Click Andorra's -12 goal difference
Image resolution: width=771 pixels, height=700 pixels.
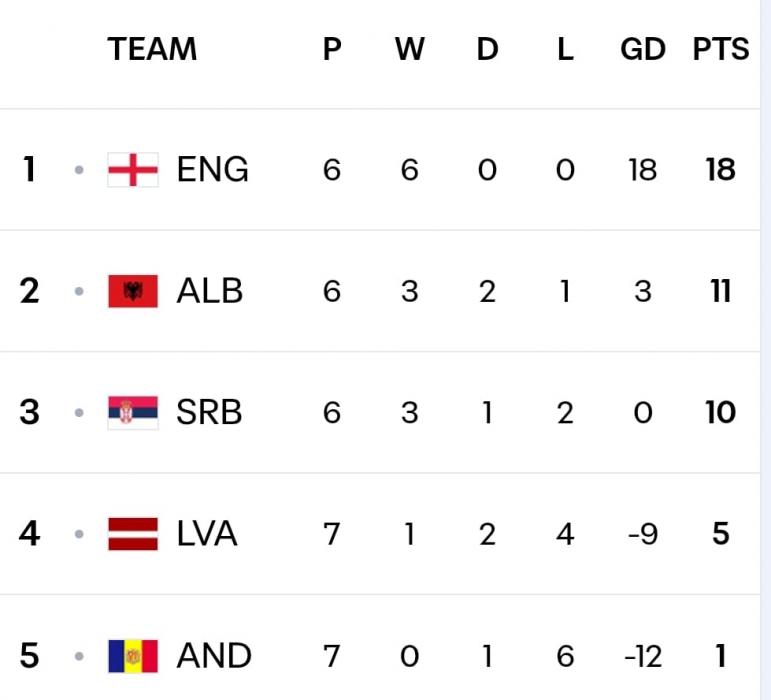pos(642,656)
